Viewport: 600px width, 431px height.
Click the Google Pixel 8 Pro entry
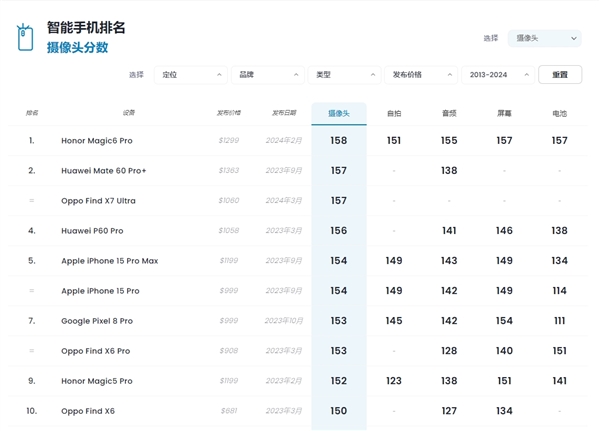tap(96, 321)
